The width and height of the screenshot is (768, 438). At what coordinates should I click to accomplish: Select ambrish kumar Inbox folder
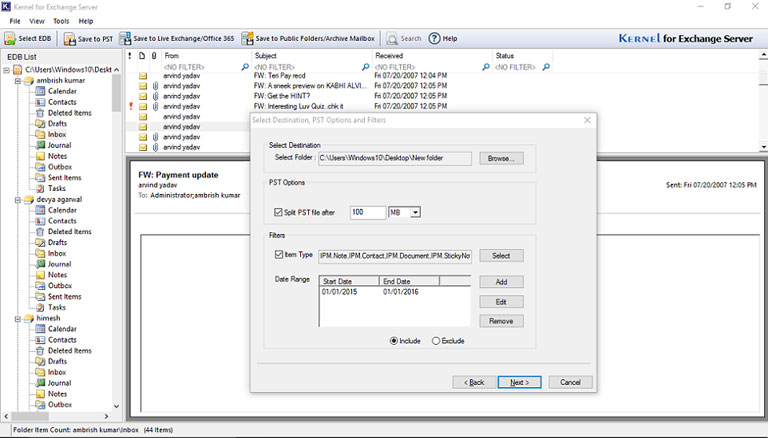pyautogui.click(x=57, y=134)
